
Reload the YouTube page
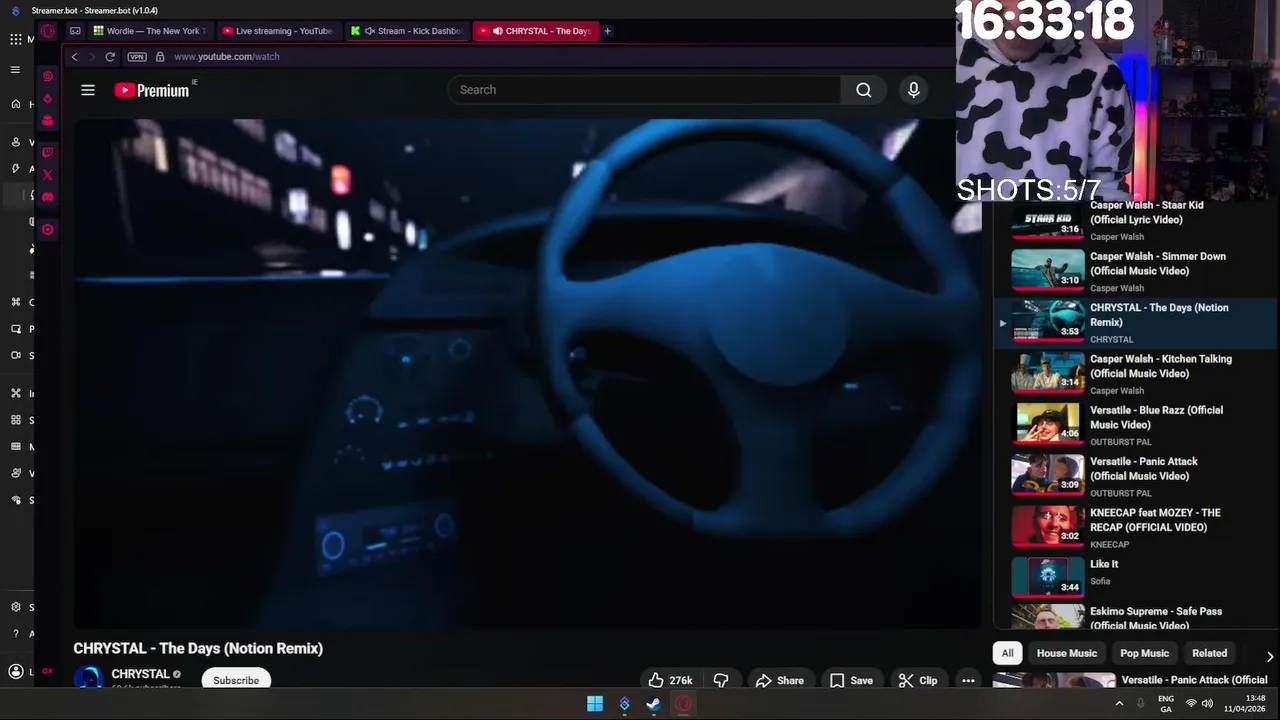[x=110, y=57]
